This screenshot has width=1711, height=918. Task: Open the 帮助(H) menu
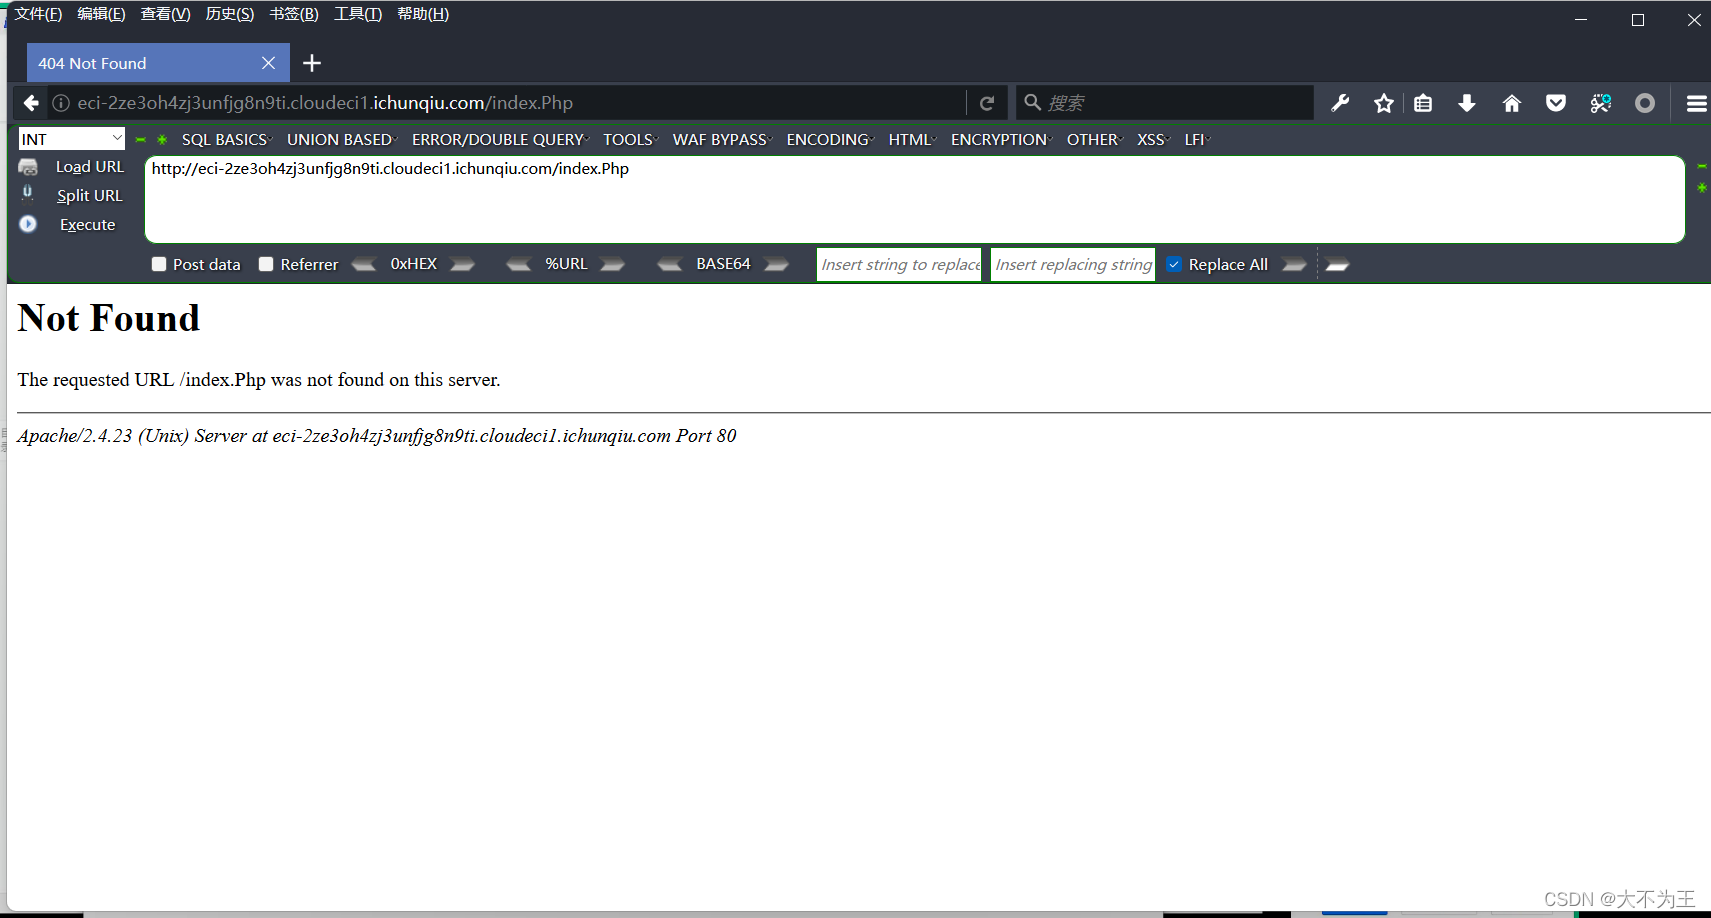tap(423, 14)
